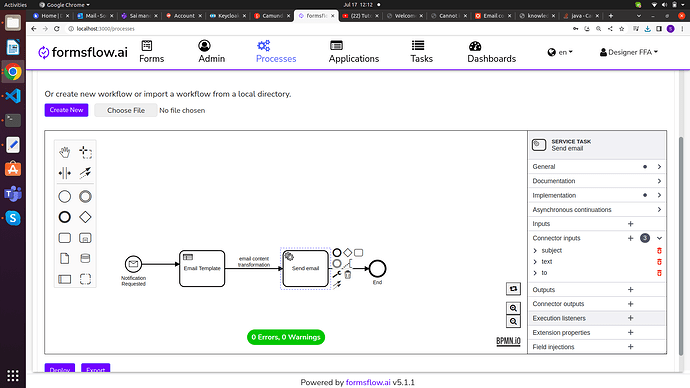
Task: Open the Designer FFA user dropdown
Action: (629, 52)
